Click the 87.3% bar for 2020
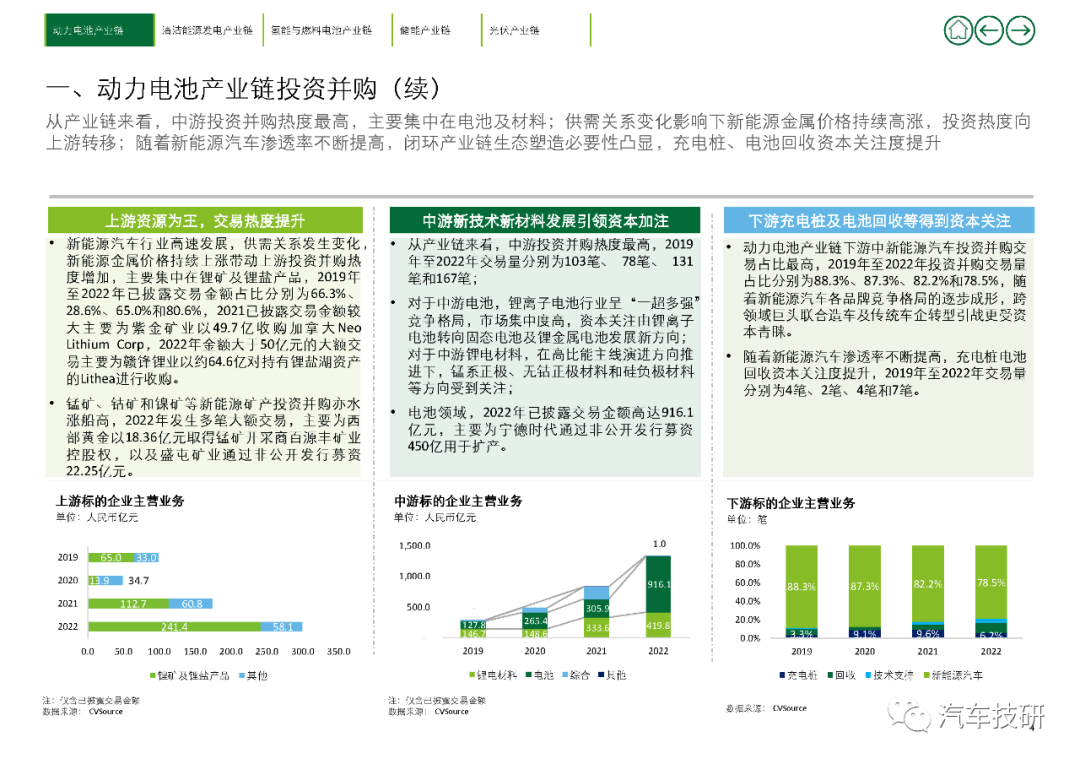 (864, 586)
